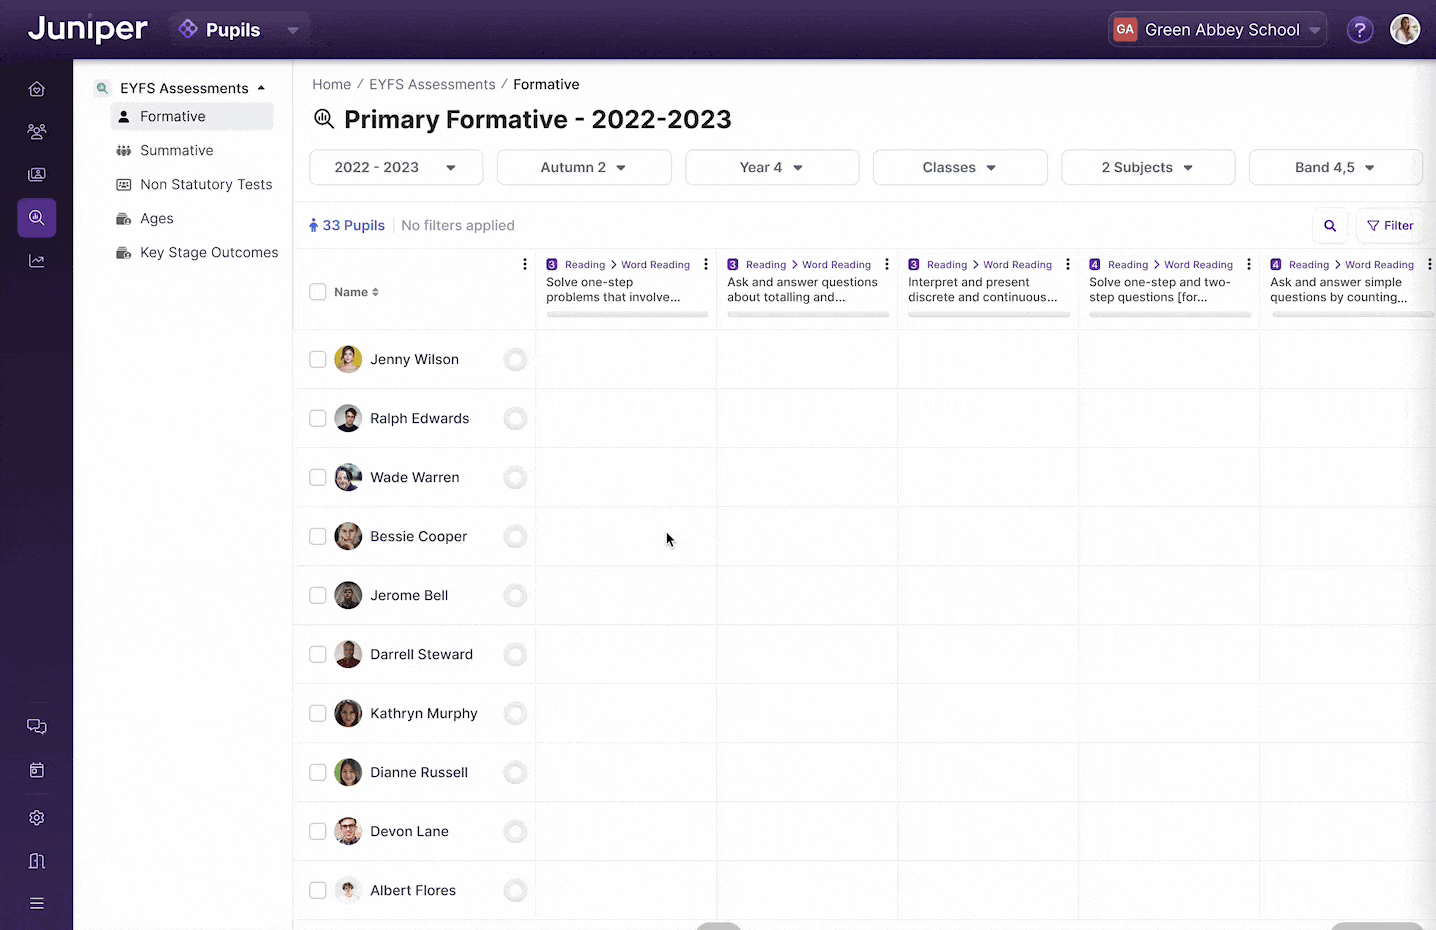Open Key Stage Outcomes menu item
The width and height of the screenshot is (1436, 930).
point(209,252)
